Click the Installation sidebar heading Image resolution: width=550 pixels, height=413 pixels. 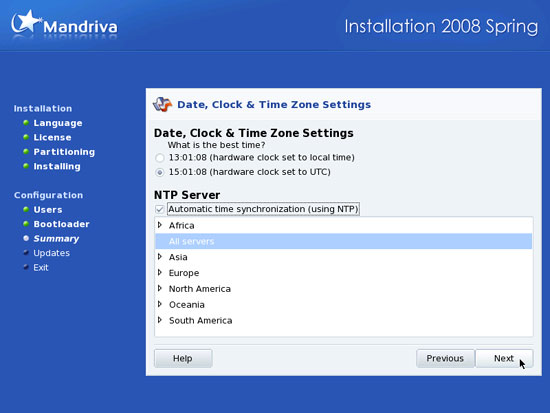tap(43, 108)
